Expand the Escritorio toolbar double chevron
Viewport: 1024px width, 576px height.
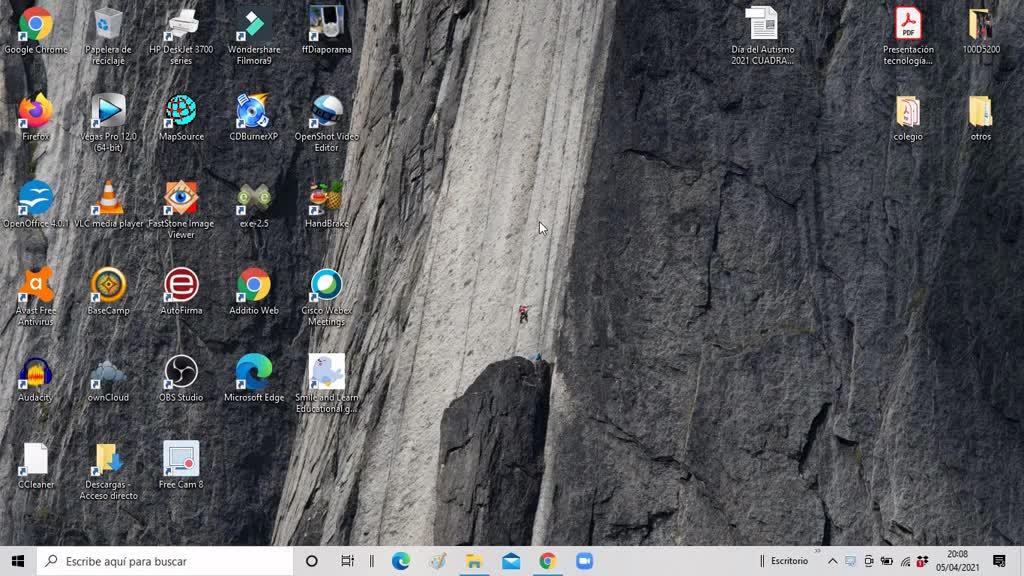[816, 552]
